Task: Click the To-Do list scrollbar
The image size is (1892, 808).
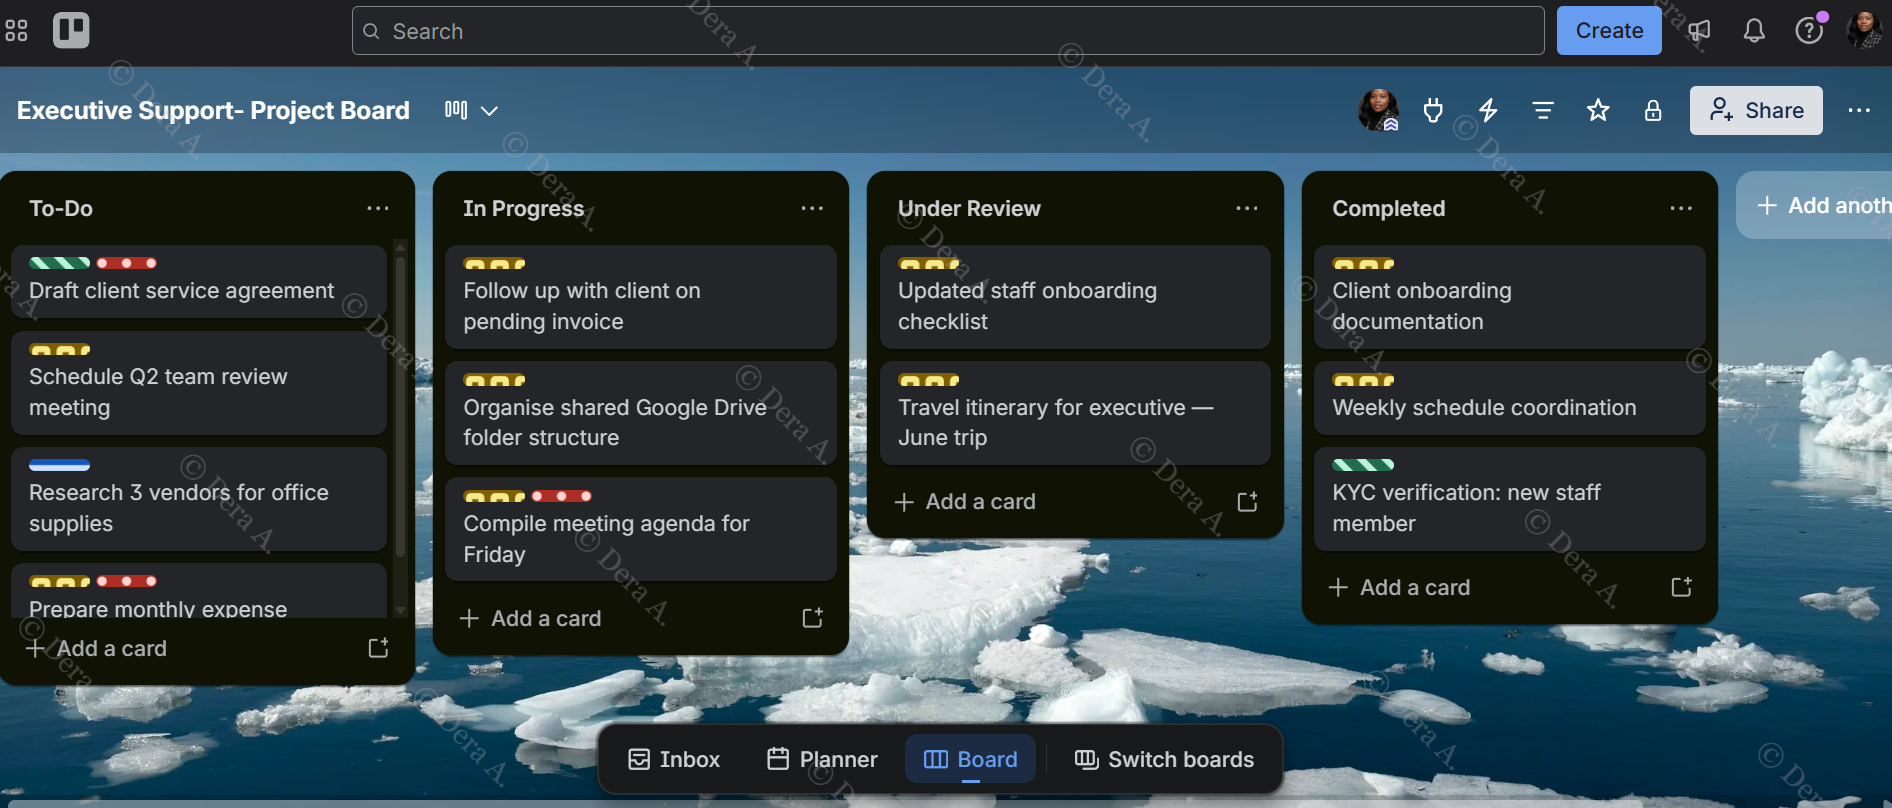Action: pyautogui.click(x=400, y=405)
